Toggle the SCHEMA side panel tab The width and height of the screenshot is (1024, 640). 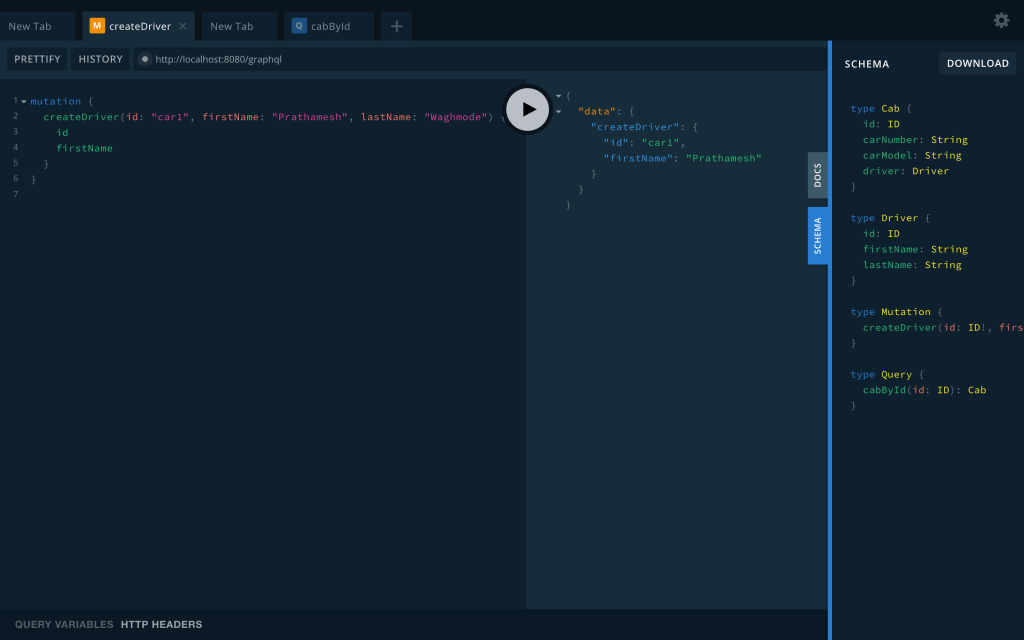pyautogui.click(x=817, y=236)
